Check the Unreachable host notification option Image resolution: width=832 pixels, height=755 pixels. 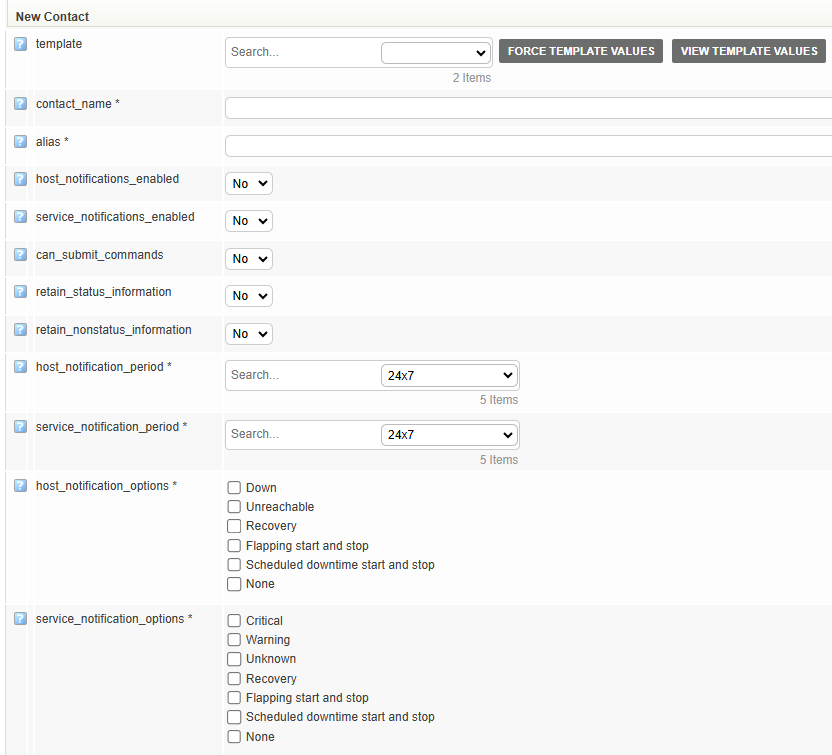tap(234, 507)
